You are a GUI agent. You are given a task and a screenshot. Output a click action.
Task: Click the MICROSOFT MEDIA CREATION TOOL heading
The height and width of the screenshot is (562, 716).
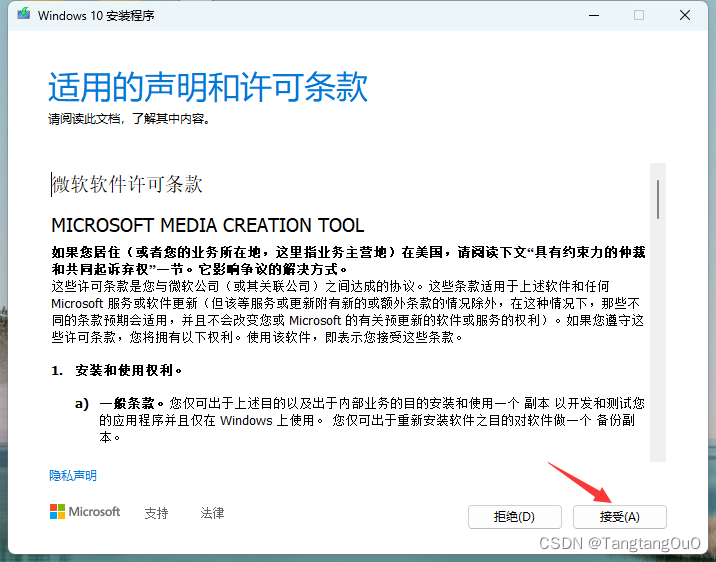[208, 226]
